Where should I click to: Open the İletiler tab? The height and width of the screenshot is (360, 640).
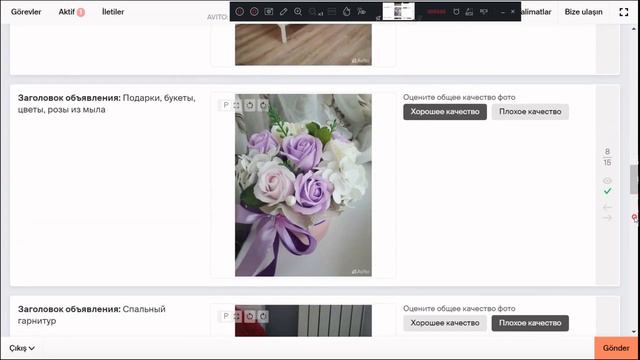(113, 12)
